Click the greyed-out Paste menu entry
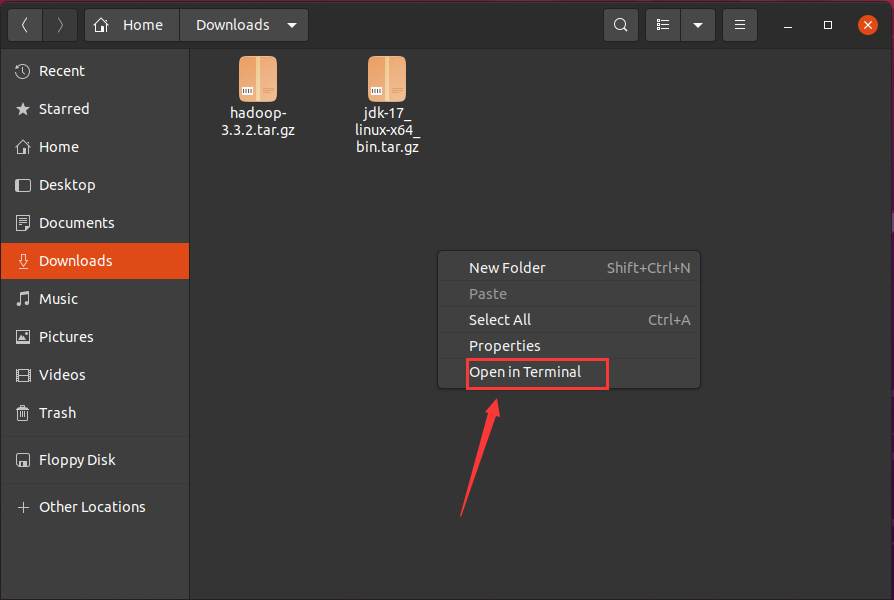Screen dimensions: 894x600 pyautogui.click(x=569, y=294)
